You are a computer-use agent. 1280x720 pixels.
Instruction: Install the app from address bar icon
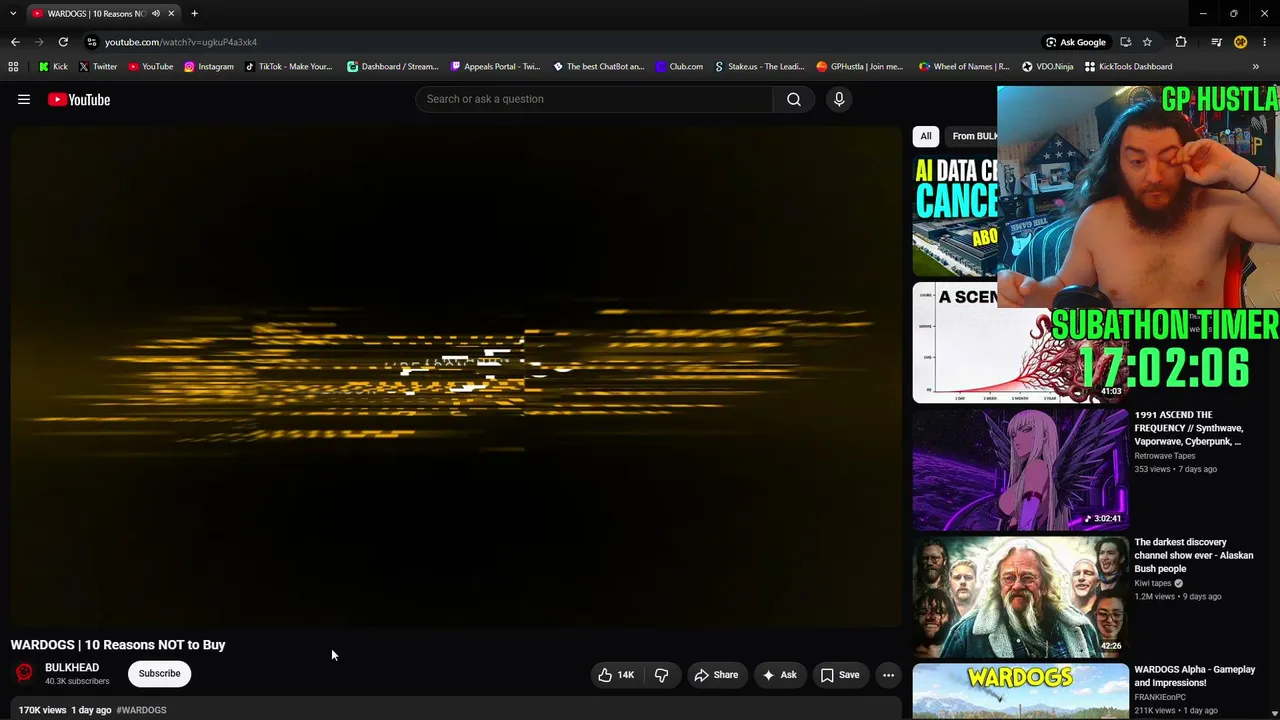[x=1126, y=42]
